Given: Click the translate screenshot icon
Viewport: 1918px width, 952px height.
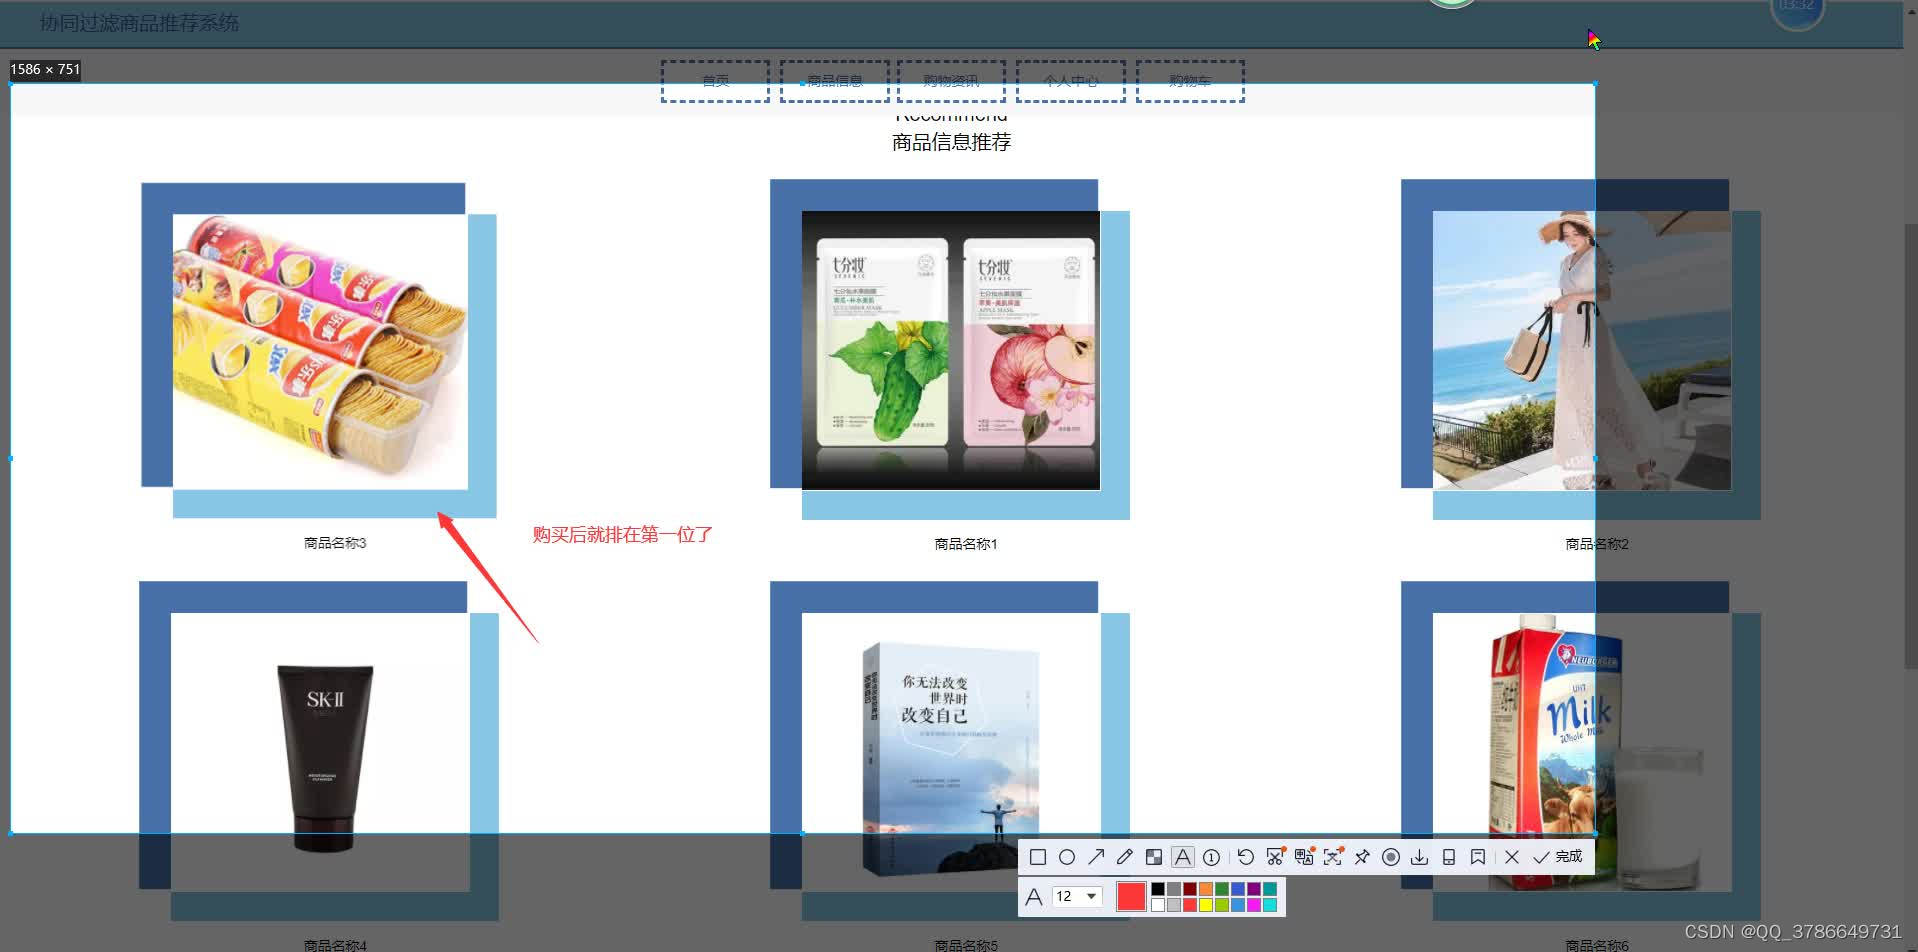Looking at the screenshot, I should (x=1304, y=856).
